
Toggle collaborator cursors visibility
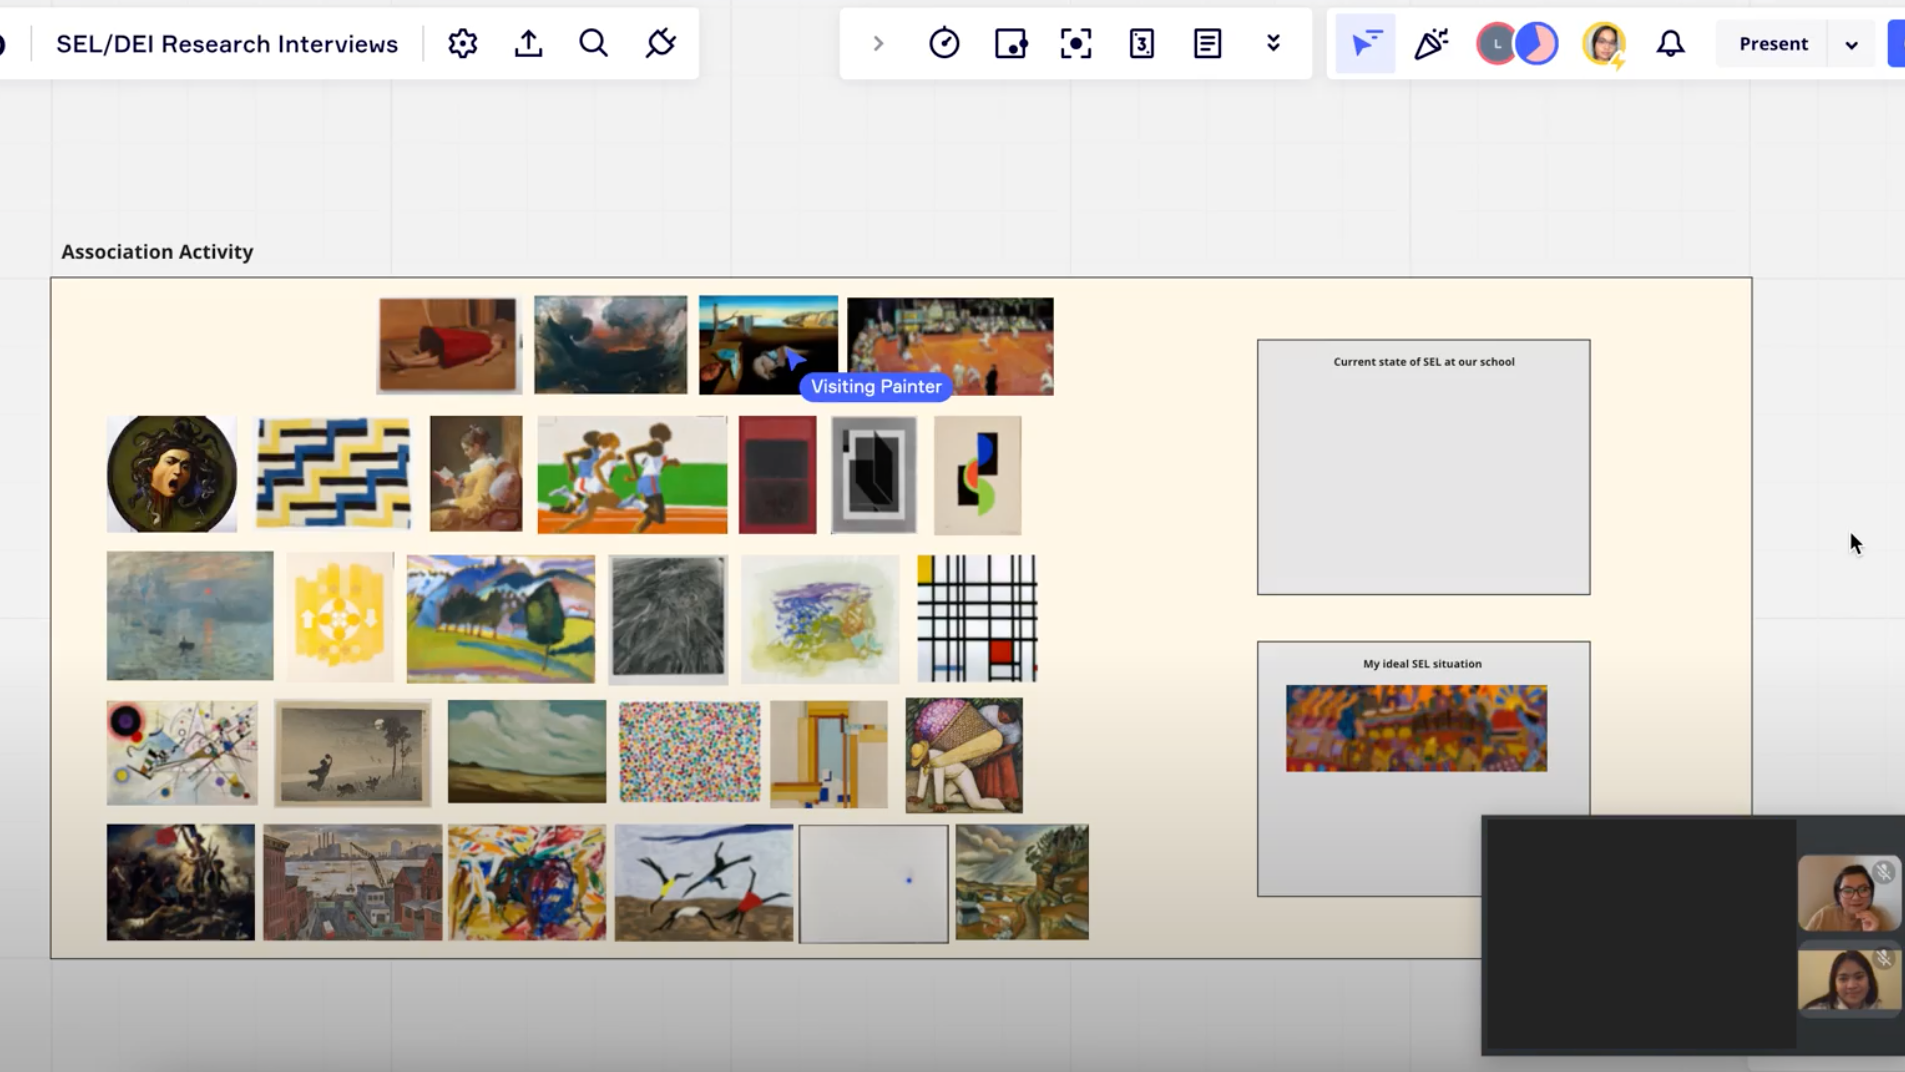click(1366, 44)
